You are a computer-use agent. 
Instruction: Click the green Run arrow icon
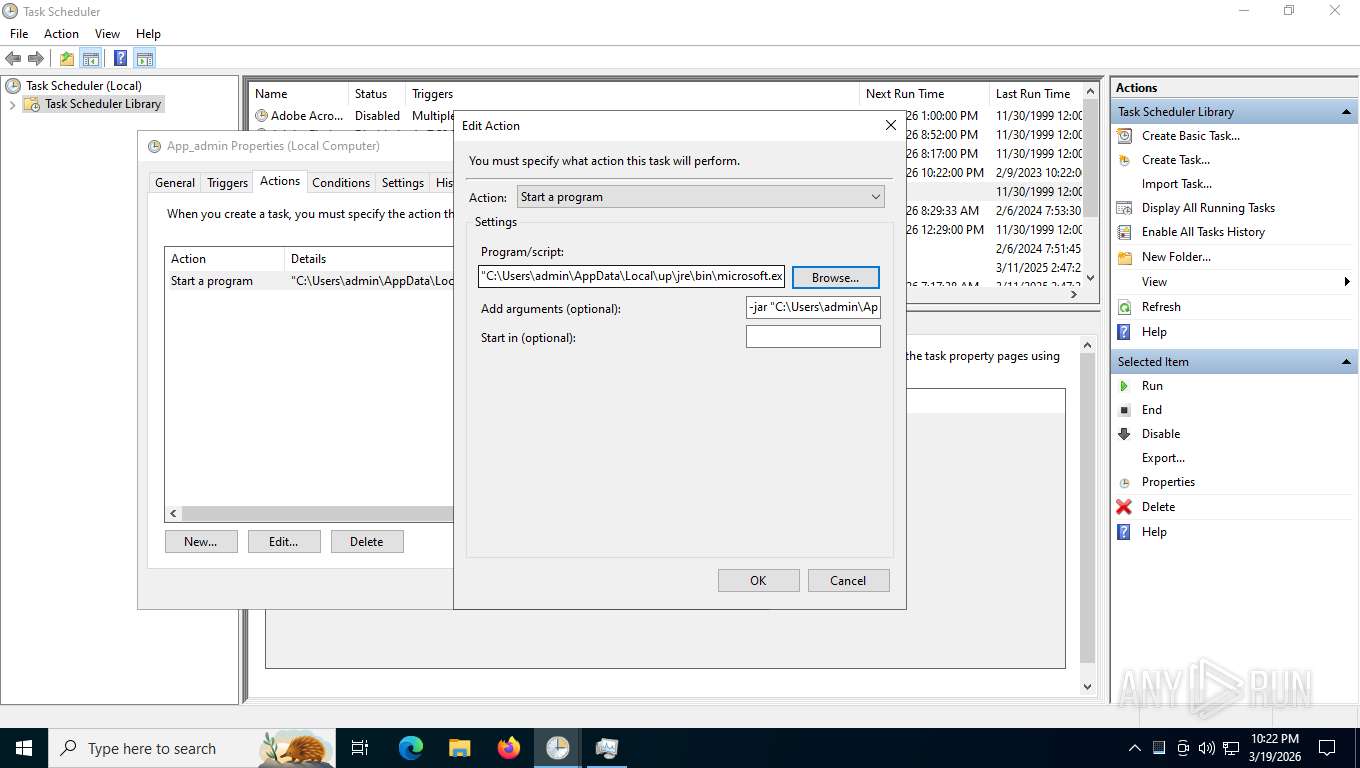click(1125, 386)
